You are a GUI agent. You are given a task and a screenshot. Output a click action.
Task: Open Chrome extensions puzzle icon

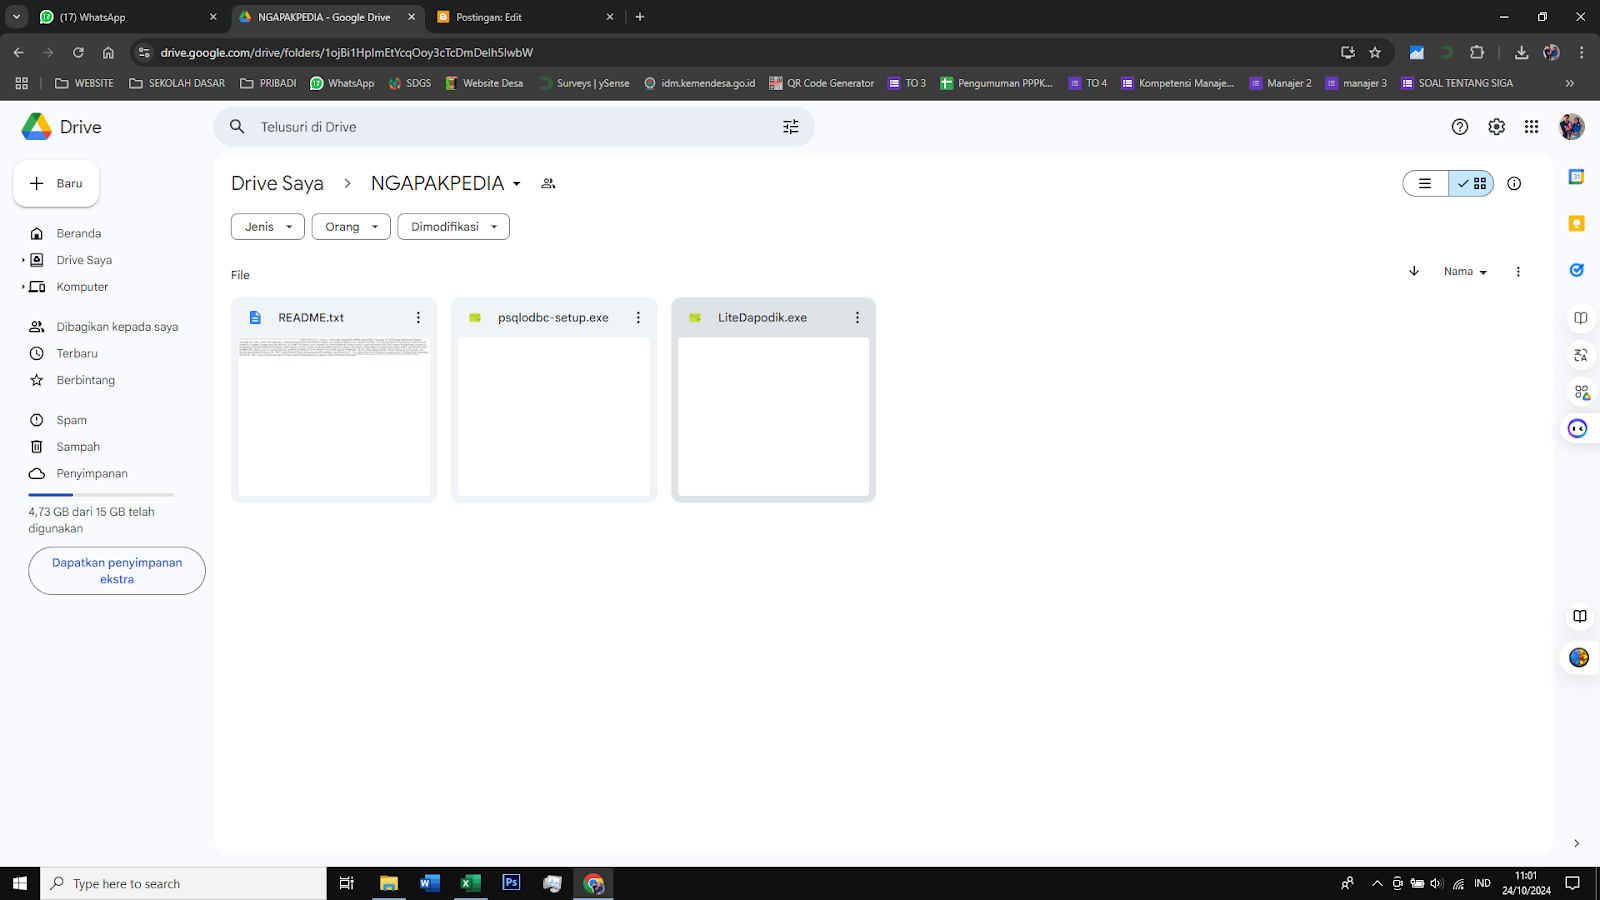pyautogui.click(x=1477, y=53)
